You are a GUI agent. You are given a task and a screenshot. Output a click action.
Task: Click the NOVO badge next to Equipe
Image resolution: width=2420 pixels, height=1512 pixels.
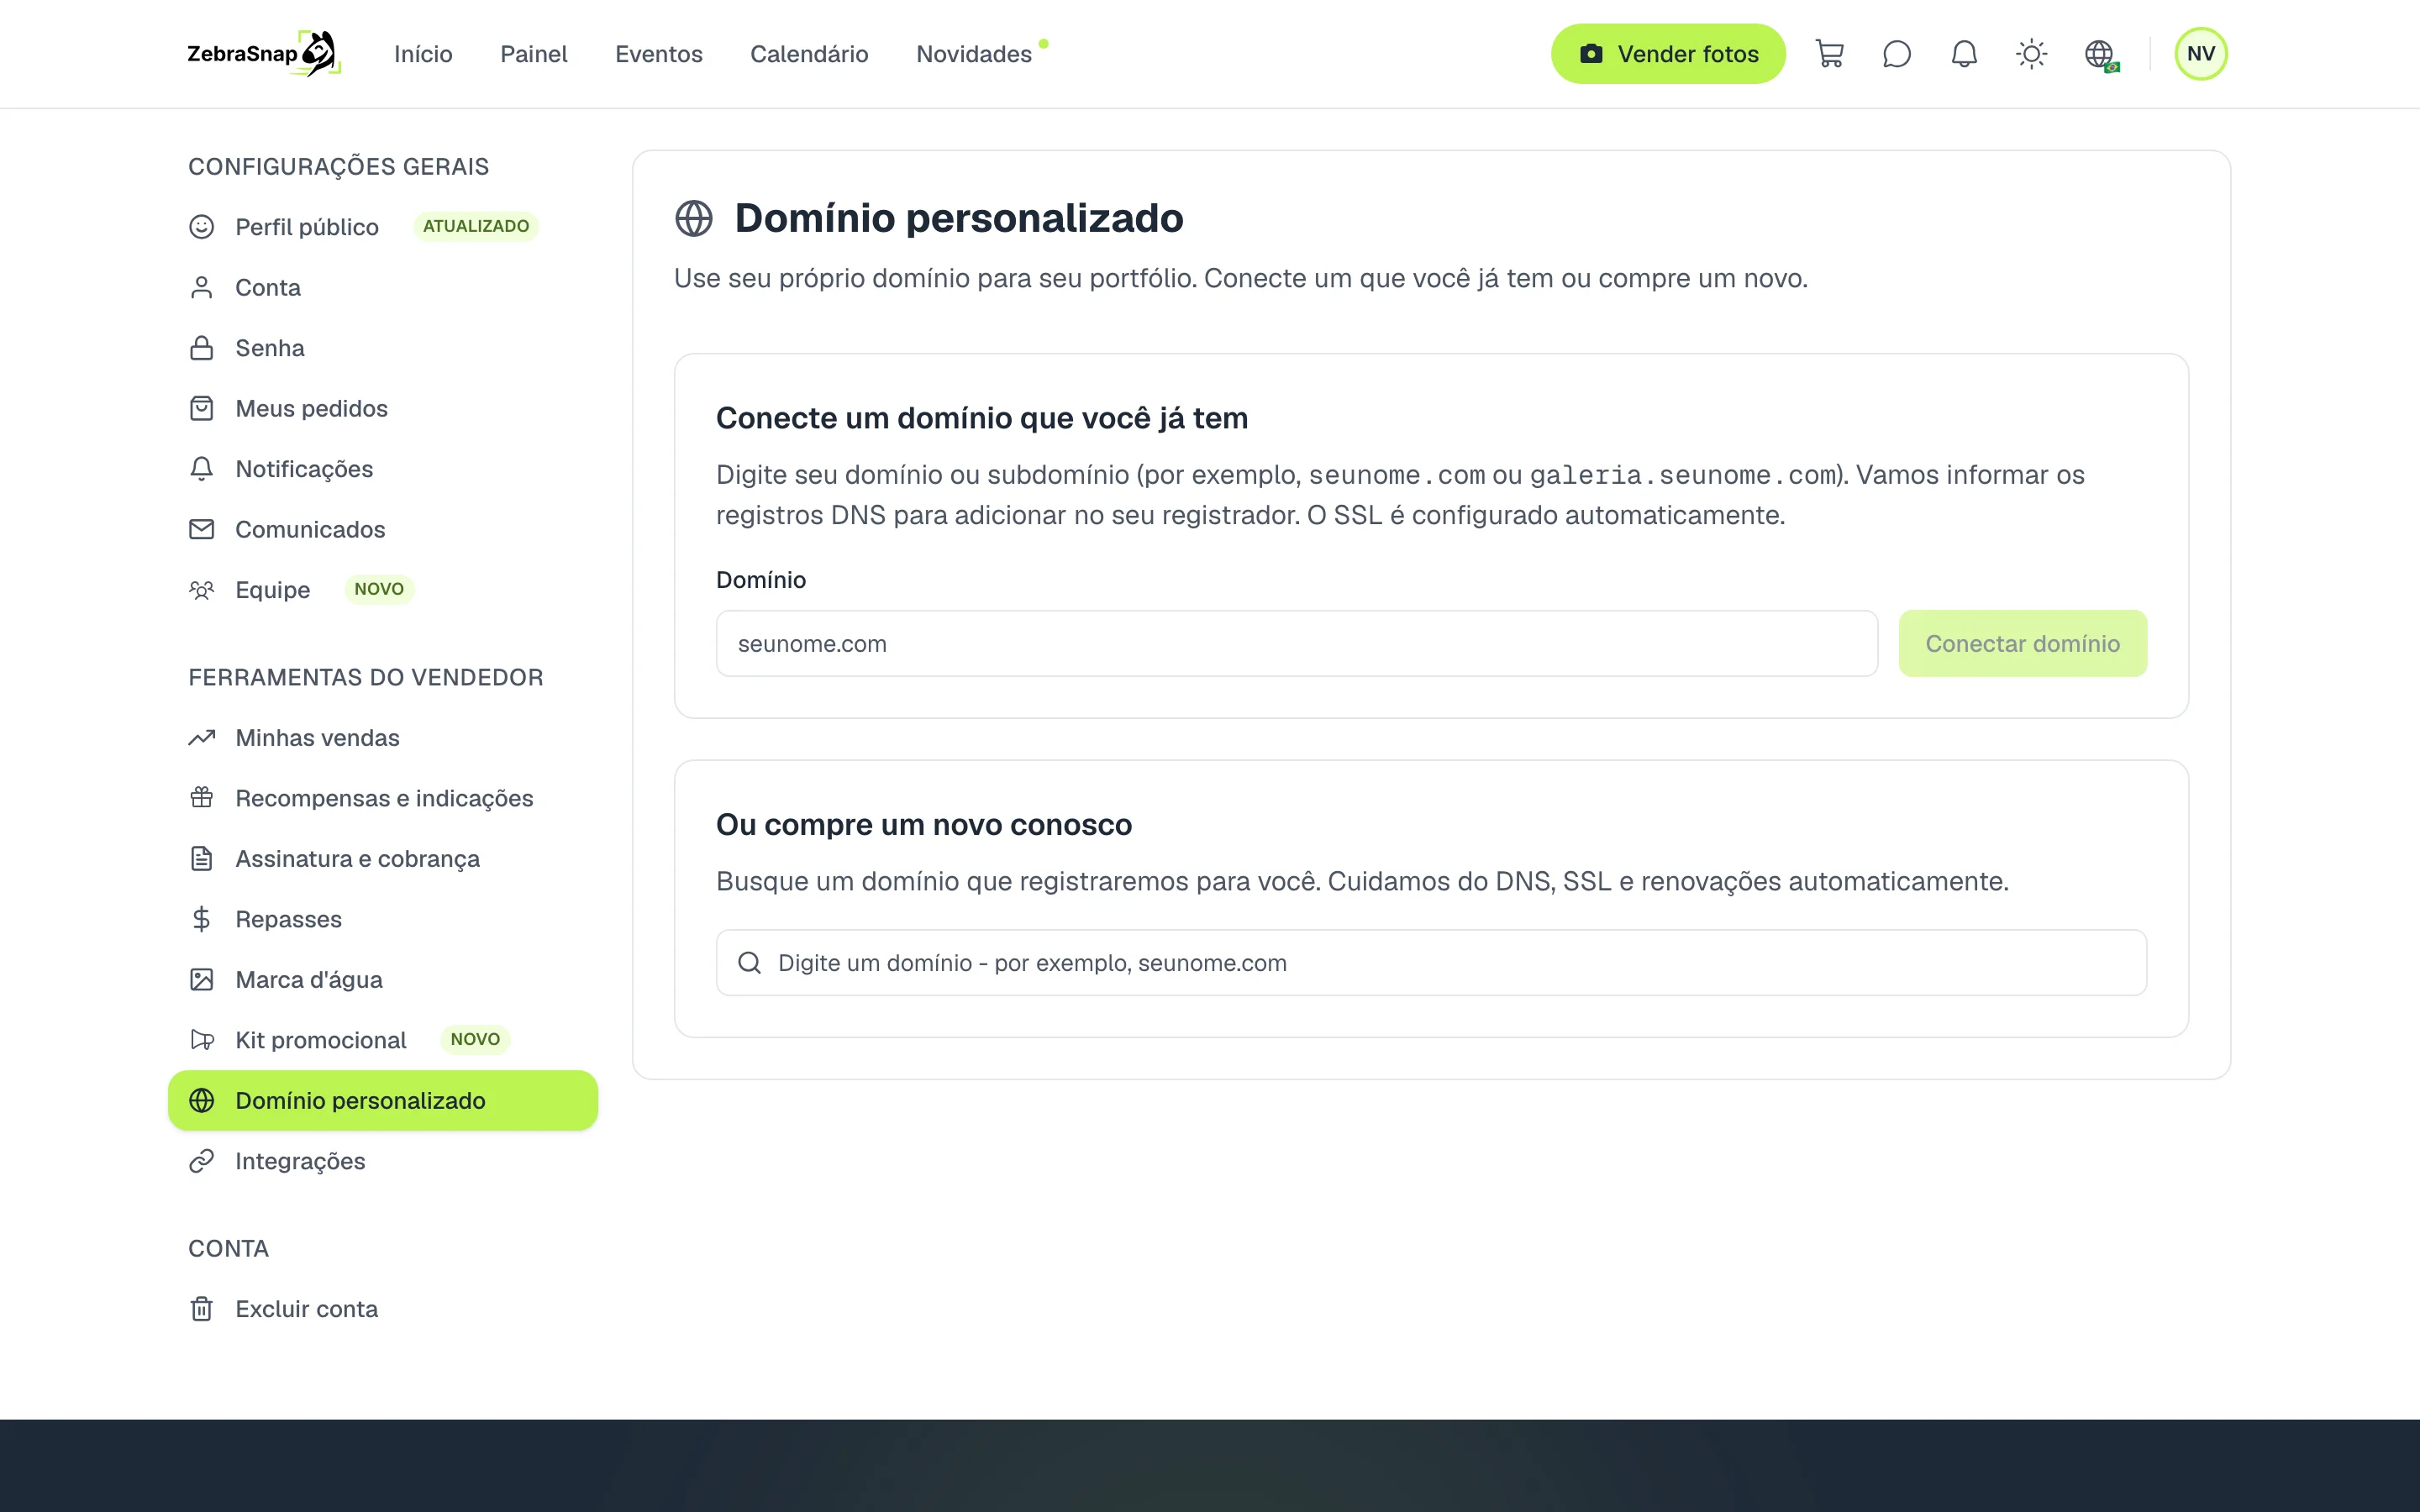click(x=379, y=590)
